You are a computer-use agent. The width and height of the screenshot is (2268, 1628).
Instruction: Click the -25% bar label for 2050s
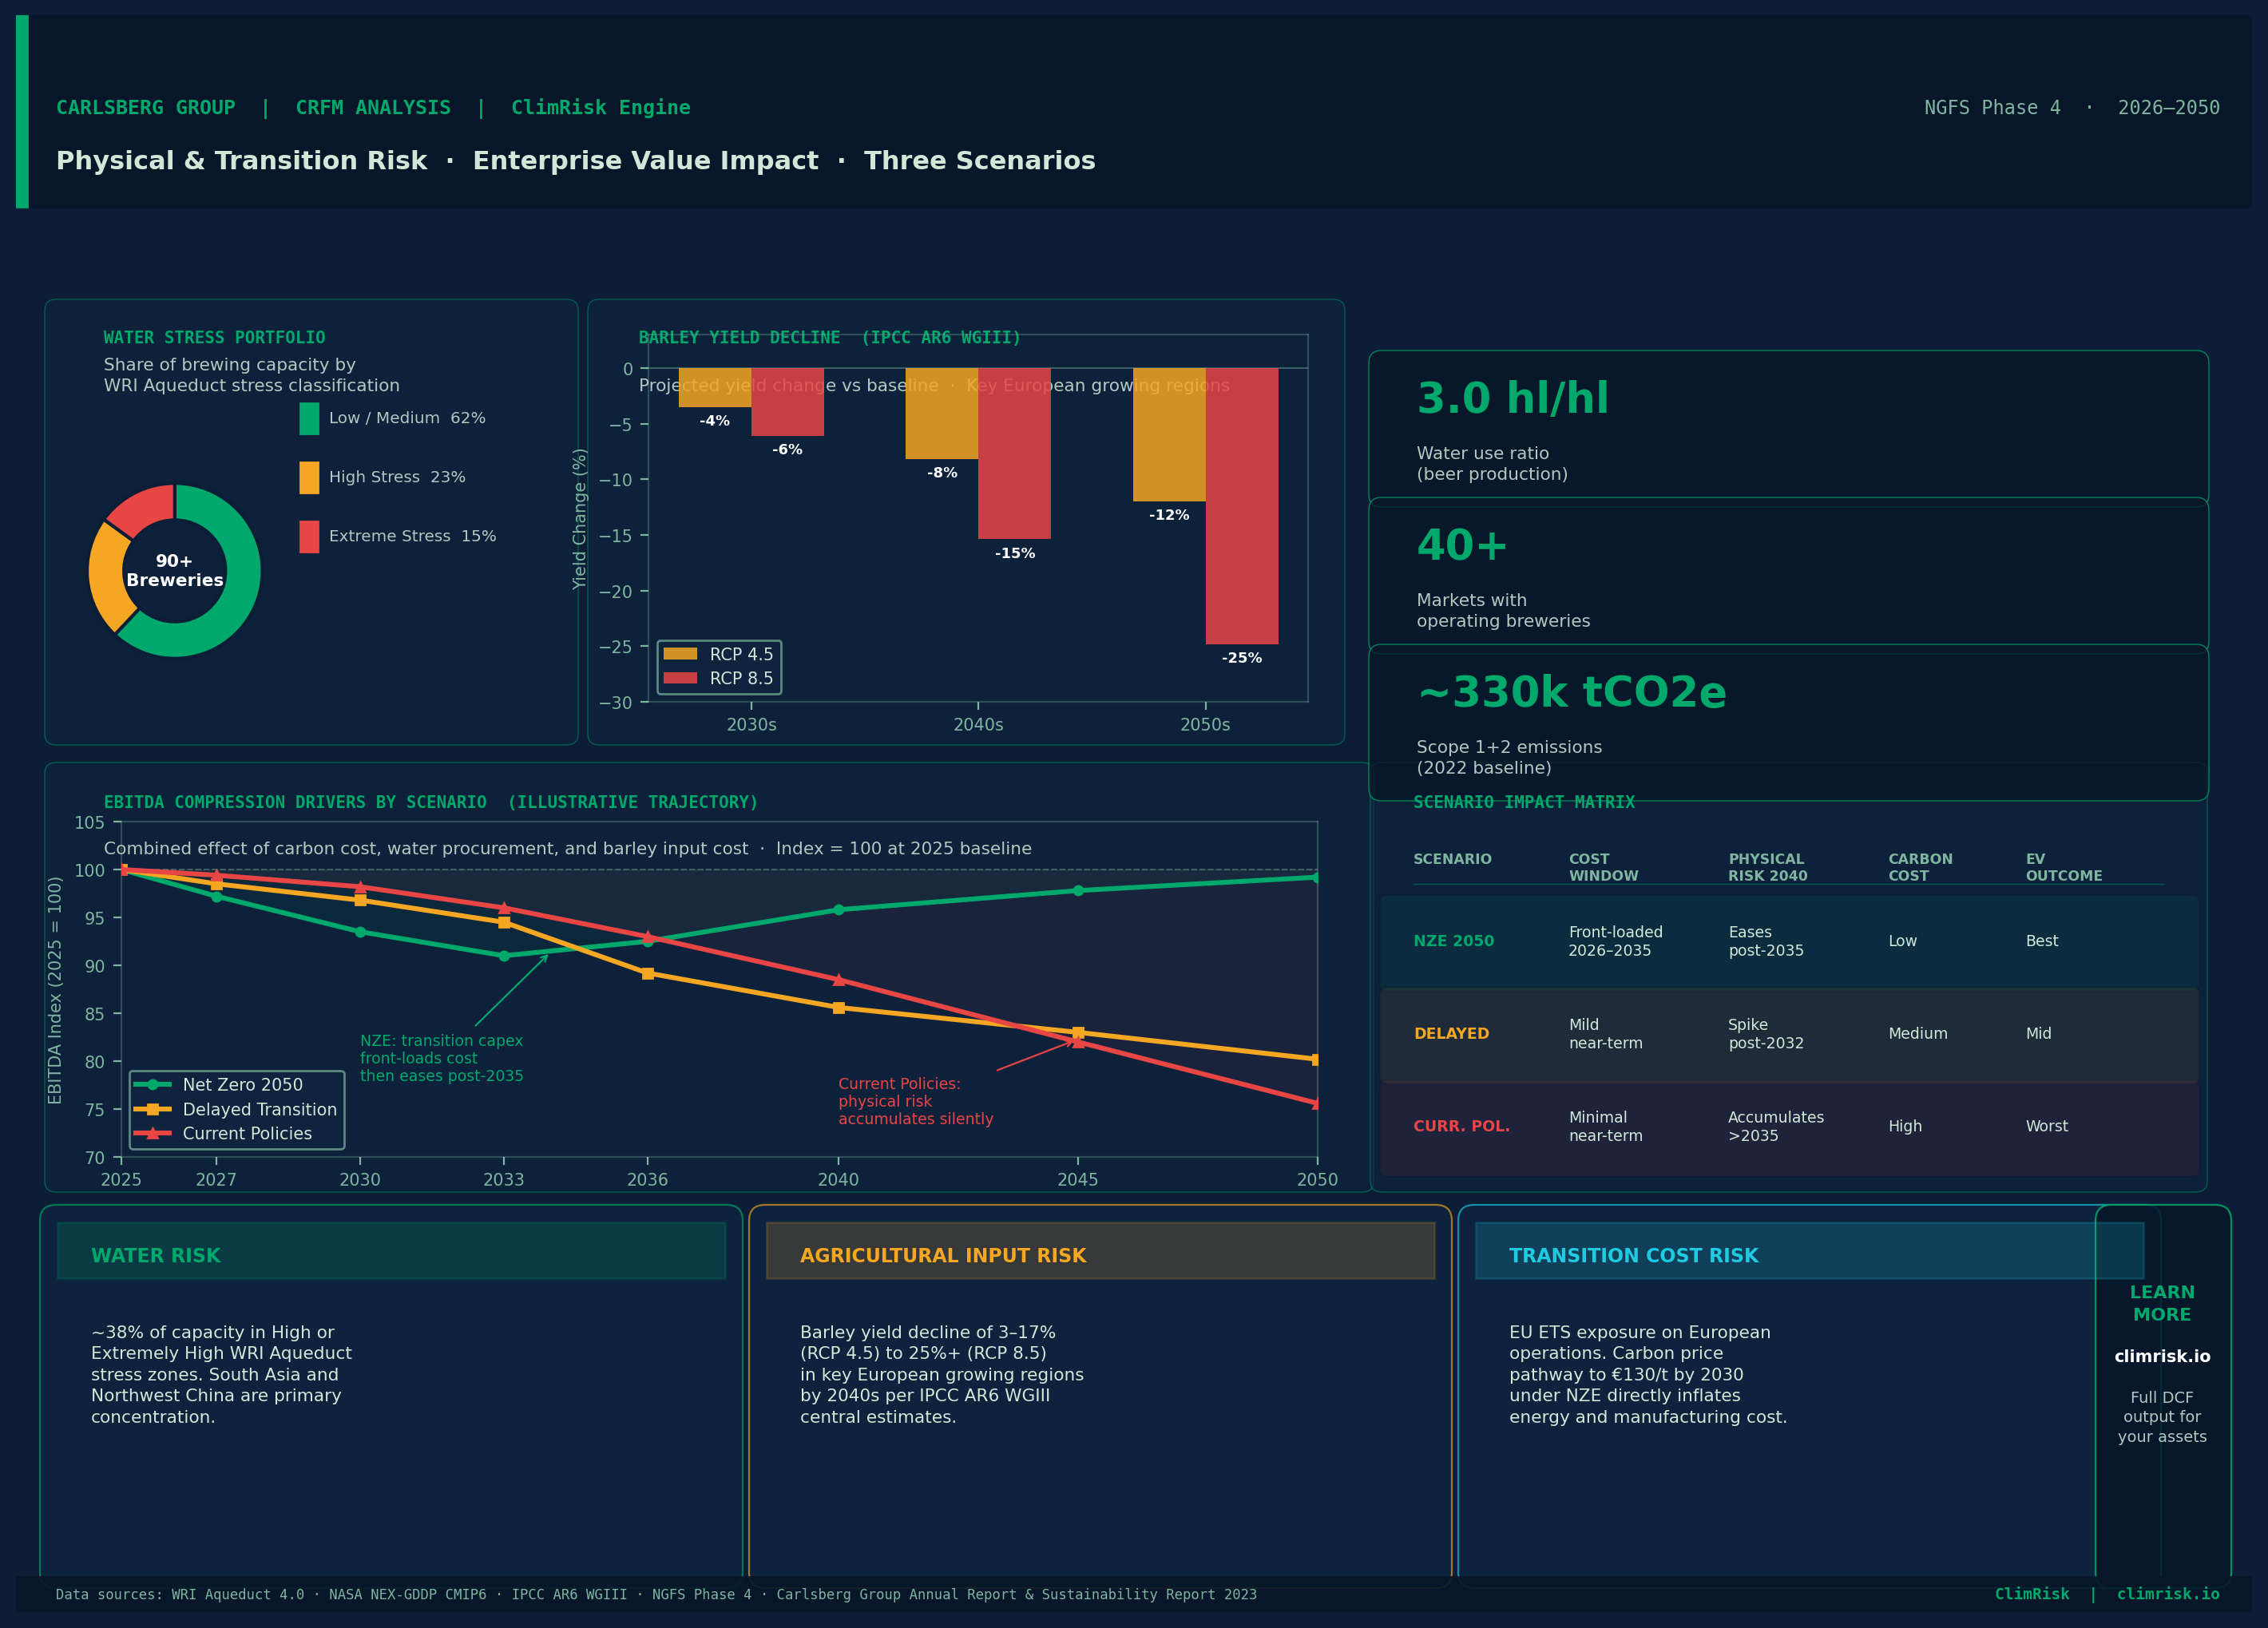(x=1241, y=658)
